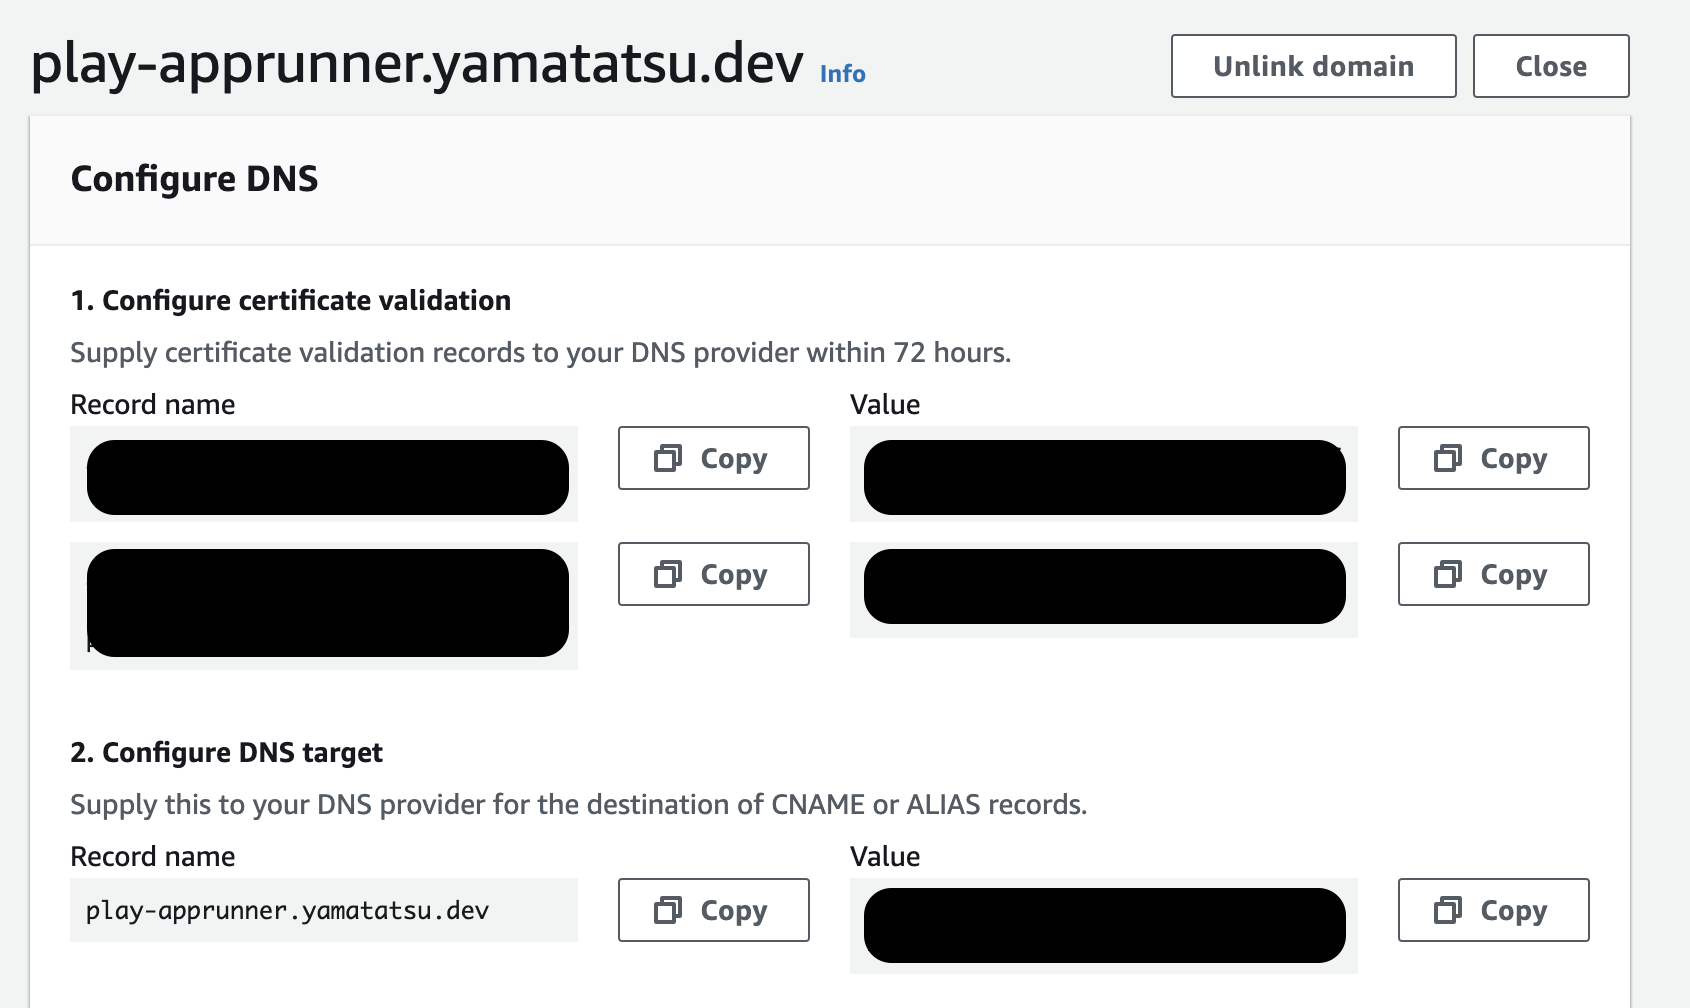Click the copy icon beside the first certificate value
This screenshot has height=1008, width=1690.
(x=1450, y=458)
